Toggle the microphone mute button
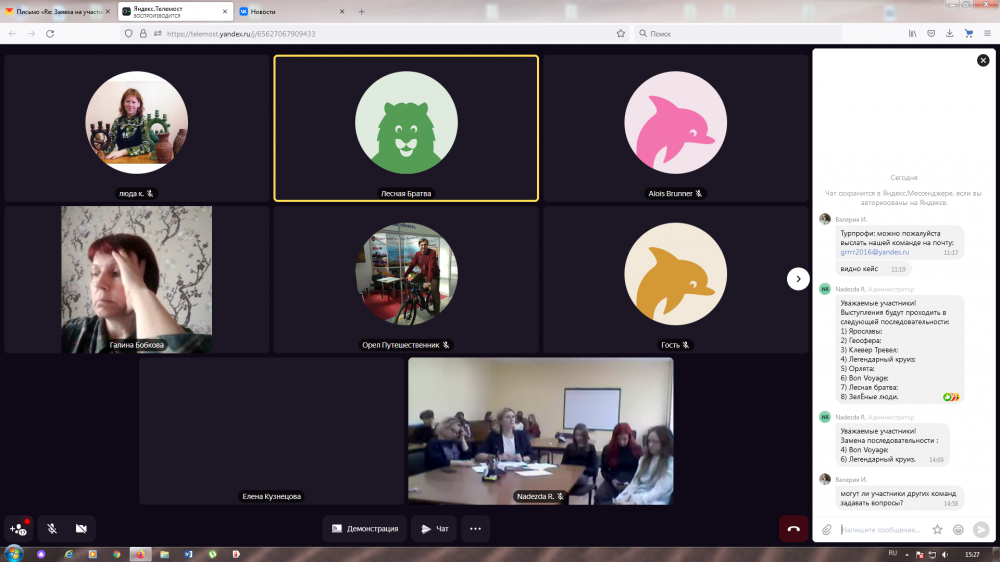Viewport: 1000px width, 562px height. point(51,528)
